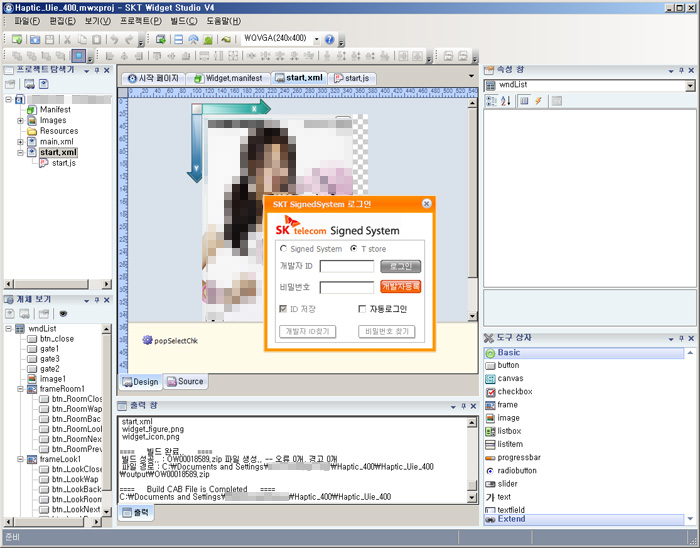
Task: Enable the 자동로그인 checkbox
Action: pyautogui.click(x=362, y=309)
